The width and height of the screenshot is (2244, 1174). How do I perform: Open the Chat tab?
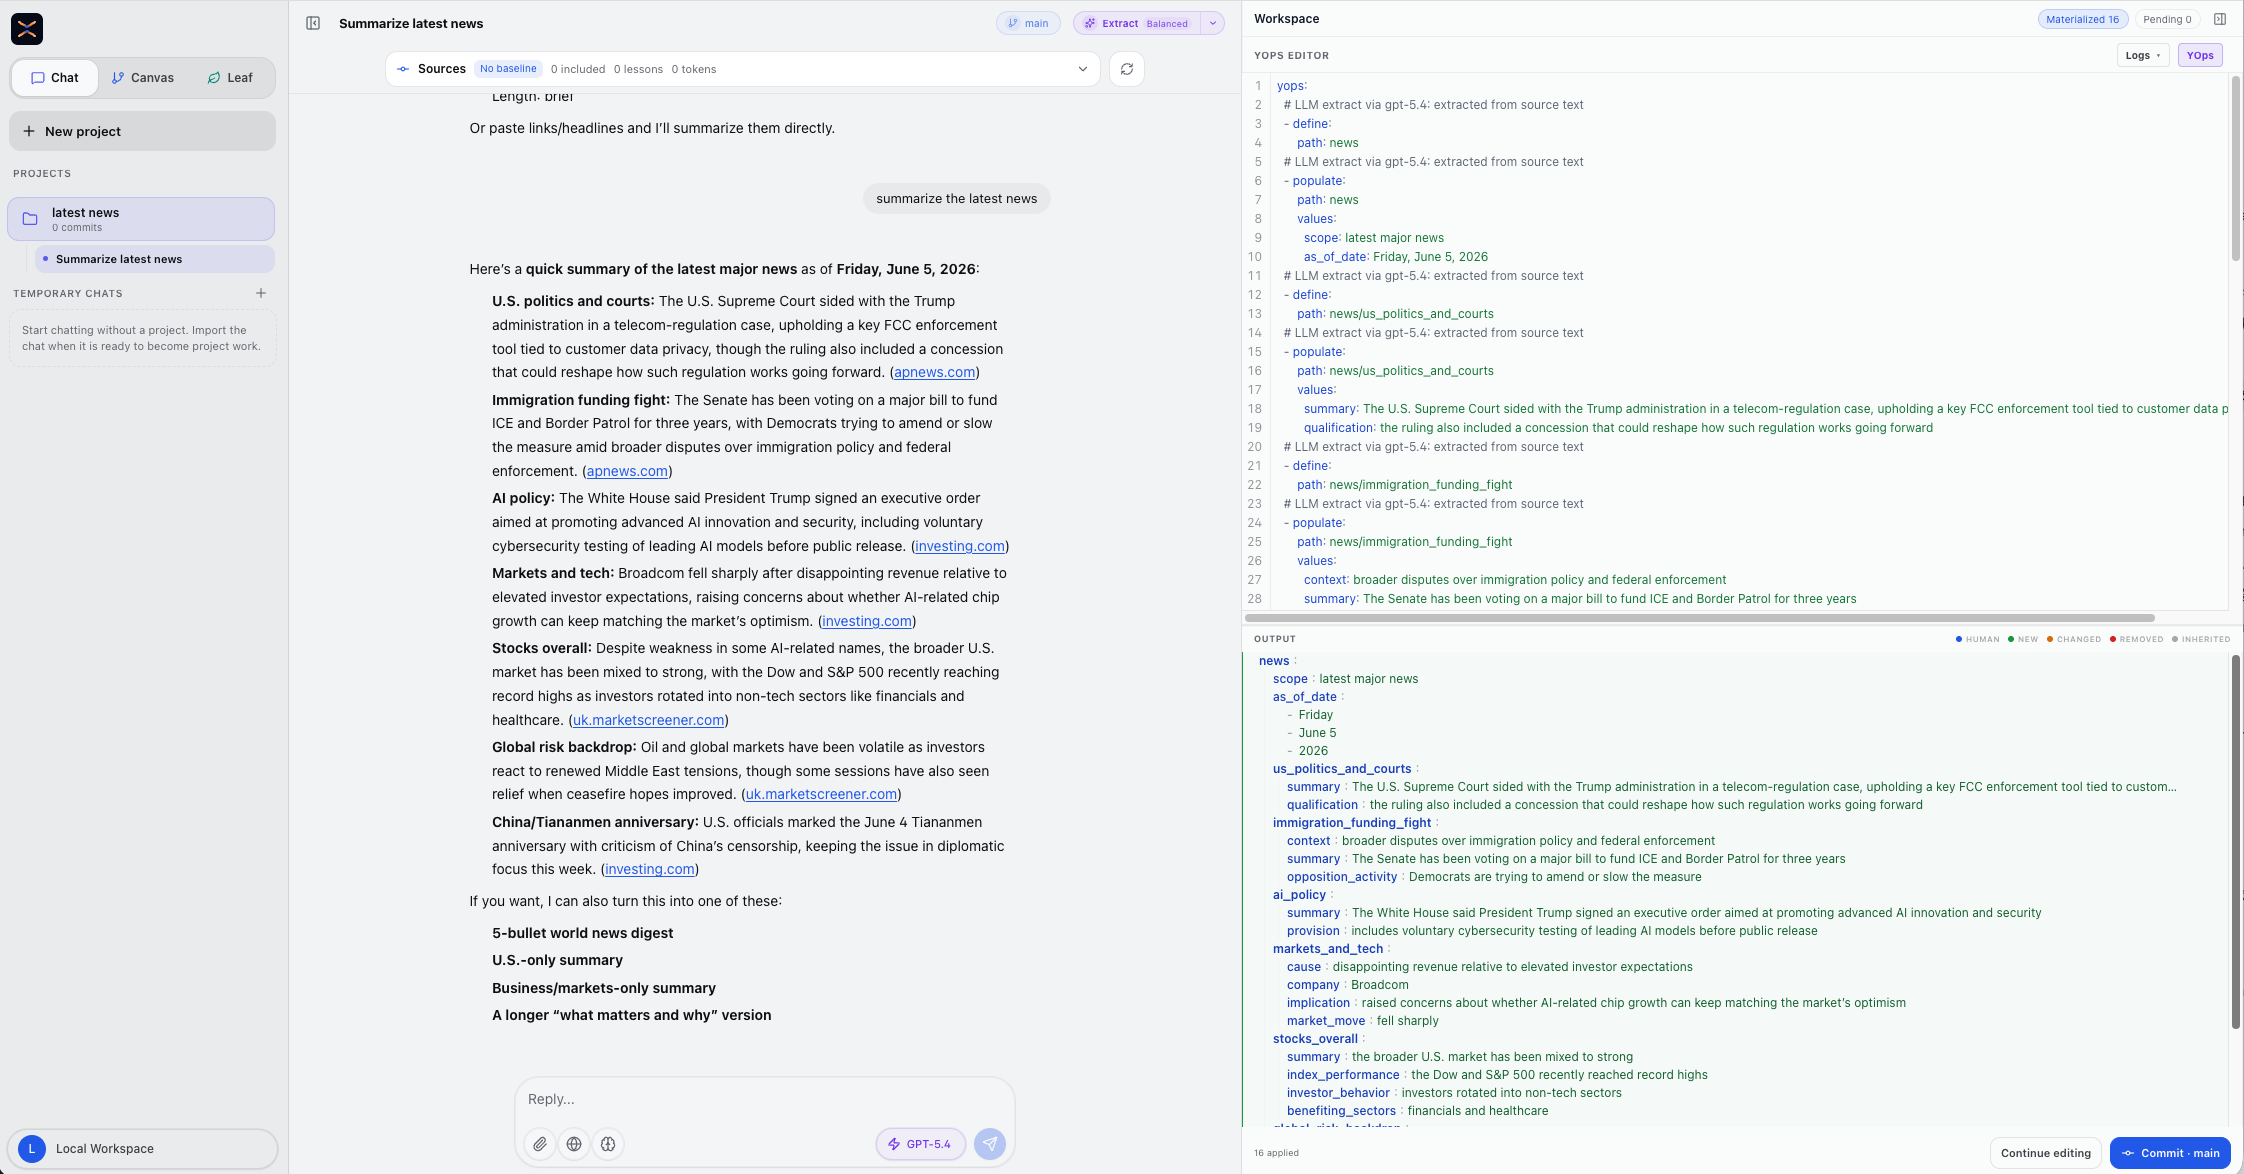[55, 78]
